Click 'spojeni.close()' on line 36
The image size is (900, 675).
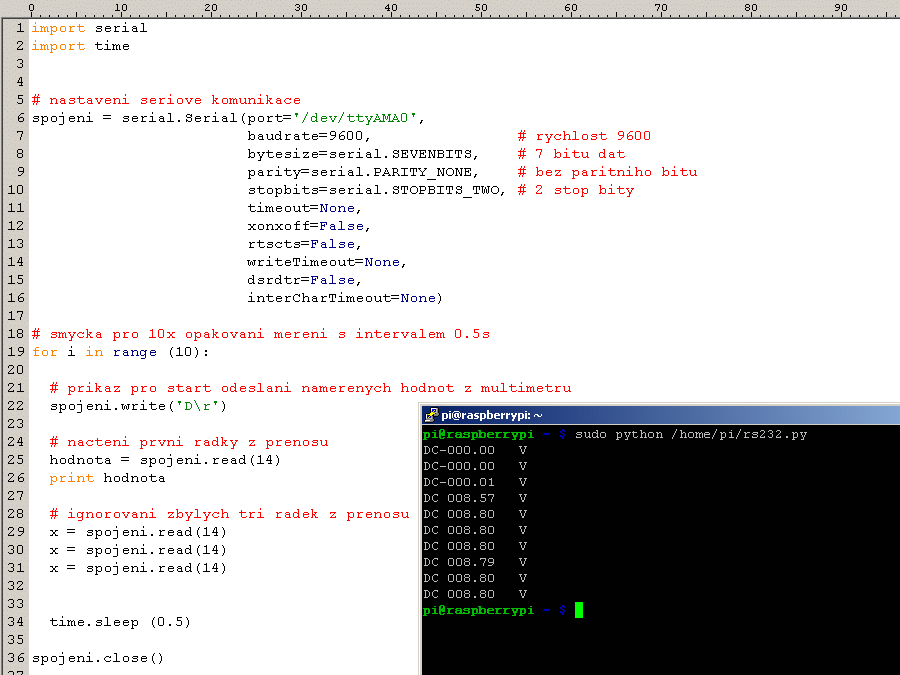point(98,658)
